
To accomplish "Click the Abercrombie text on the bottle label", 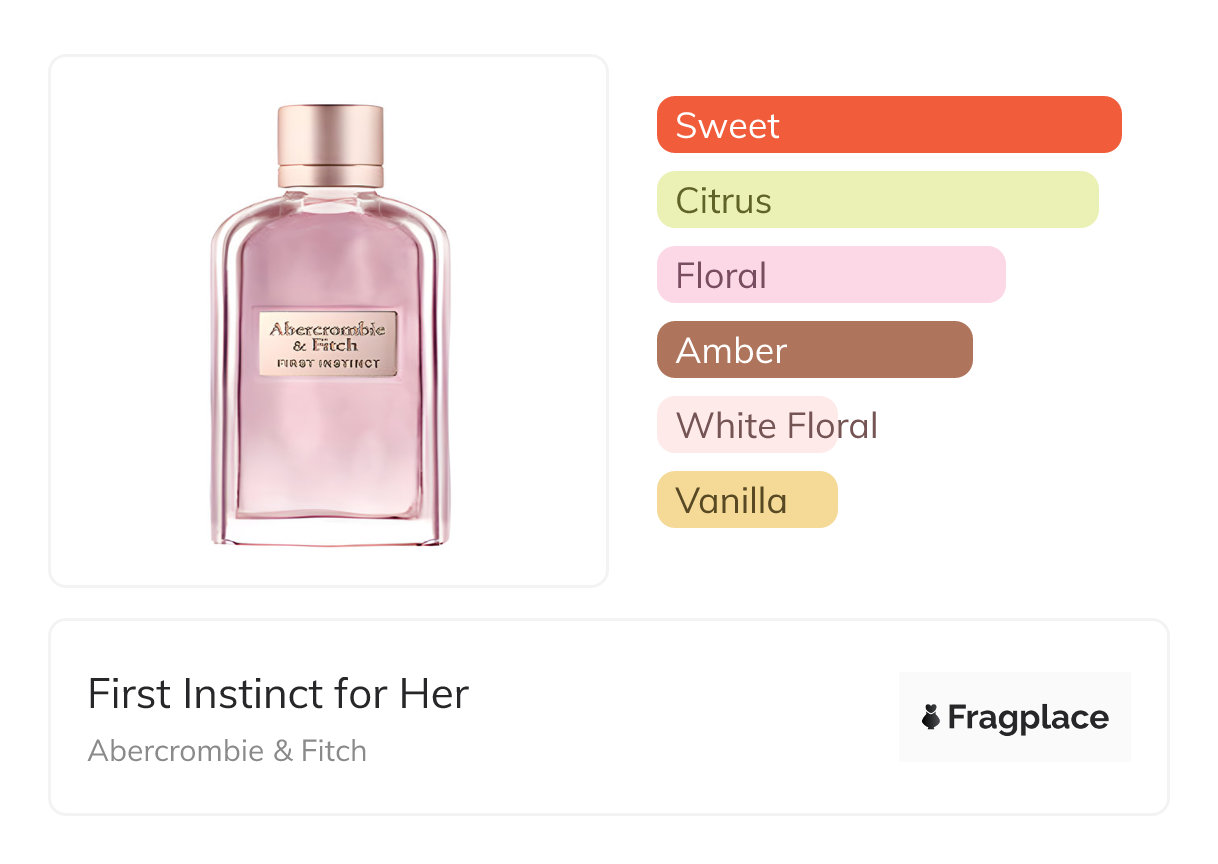I will point(328,328).
